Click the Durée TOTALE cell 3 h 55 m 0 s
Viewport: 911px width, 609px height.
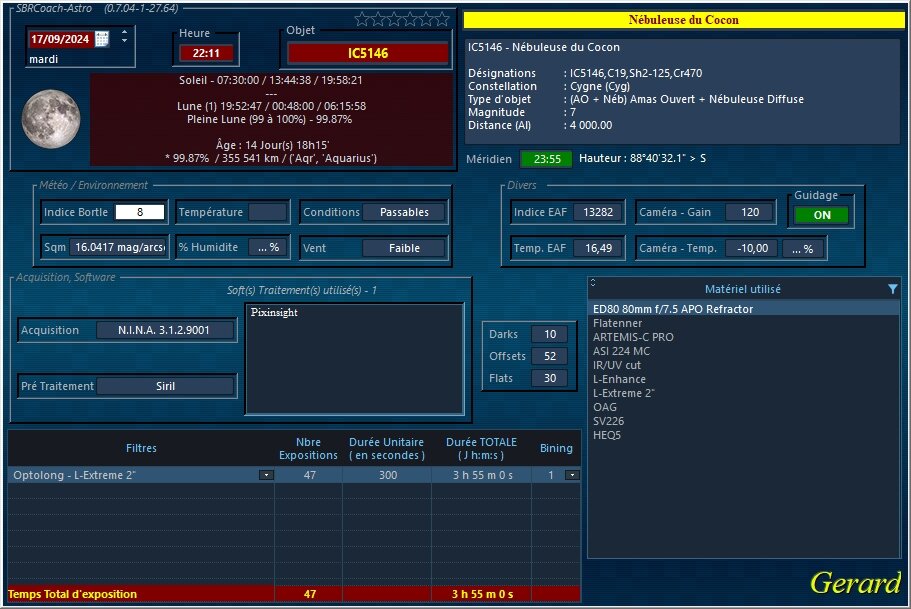point(482,475)
